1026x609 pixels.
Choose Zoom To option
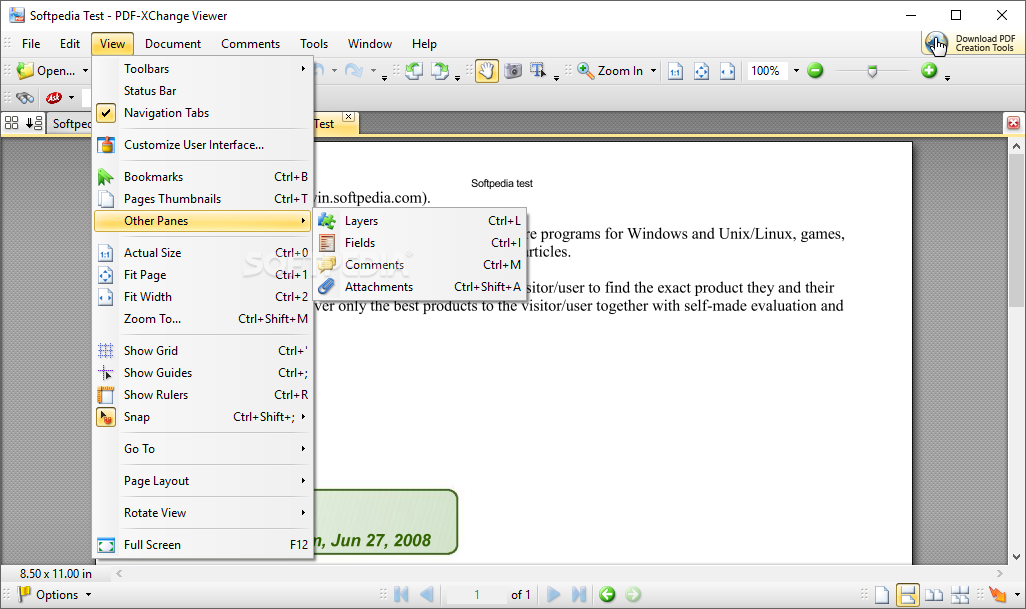coord(203,319)
